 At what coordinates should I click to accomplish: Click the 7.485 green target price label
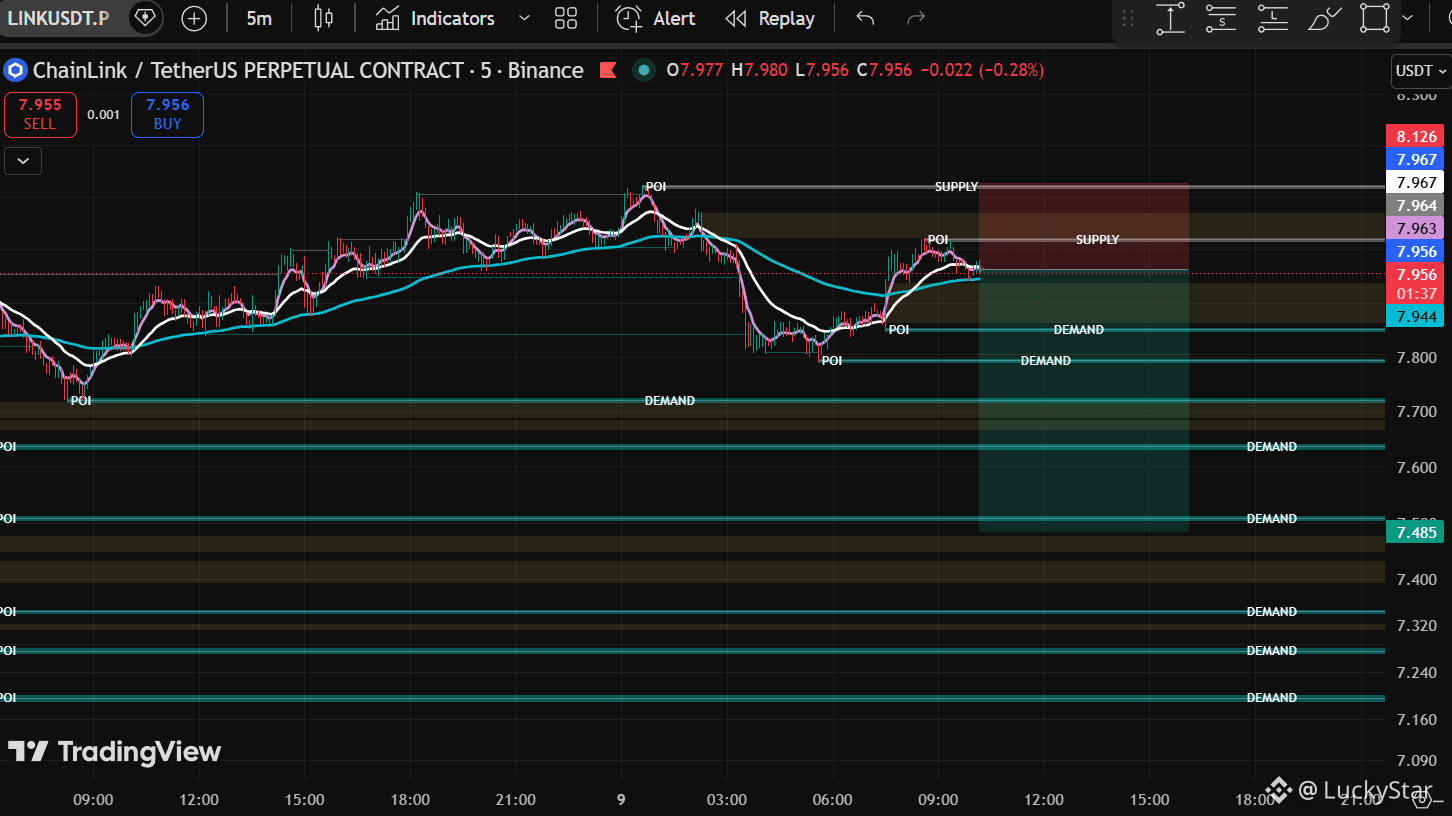click(1417, 532)
